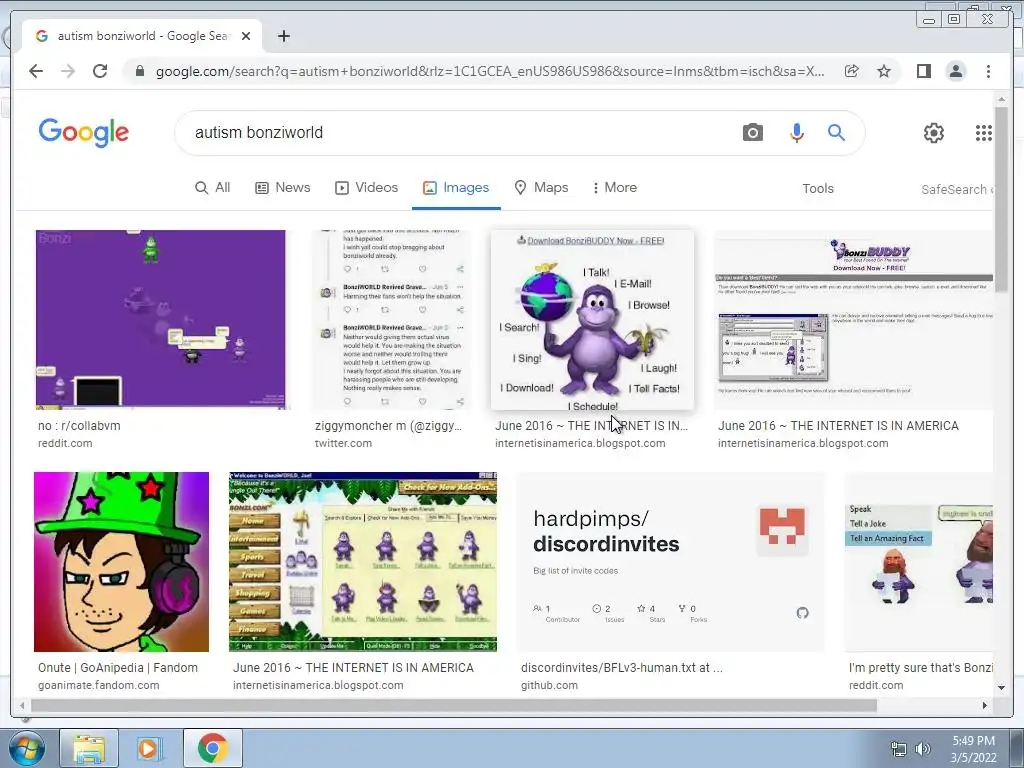Click the address bar URL
Image resolution: width=1024 pixels, height=768 pixels.
click(490, 71)
